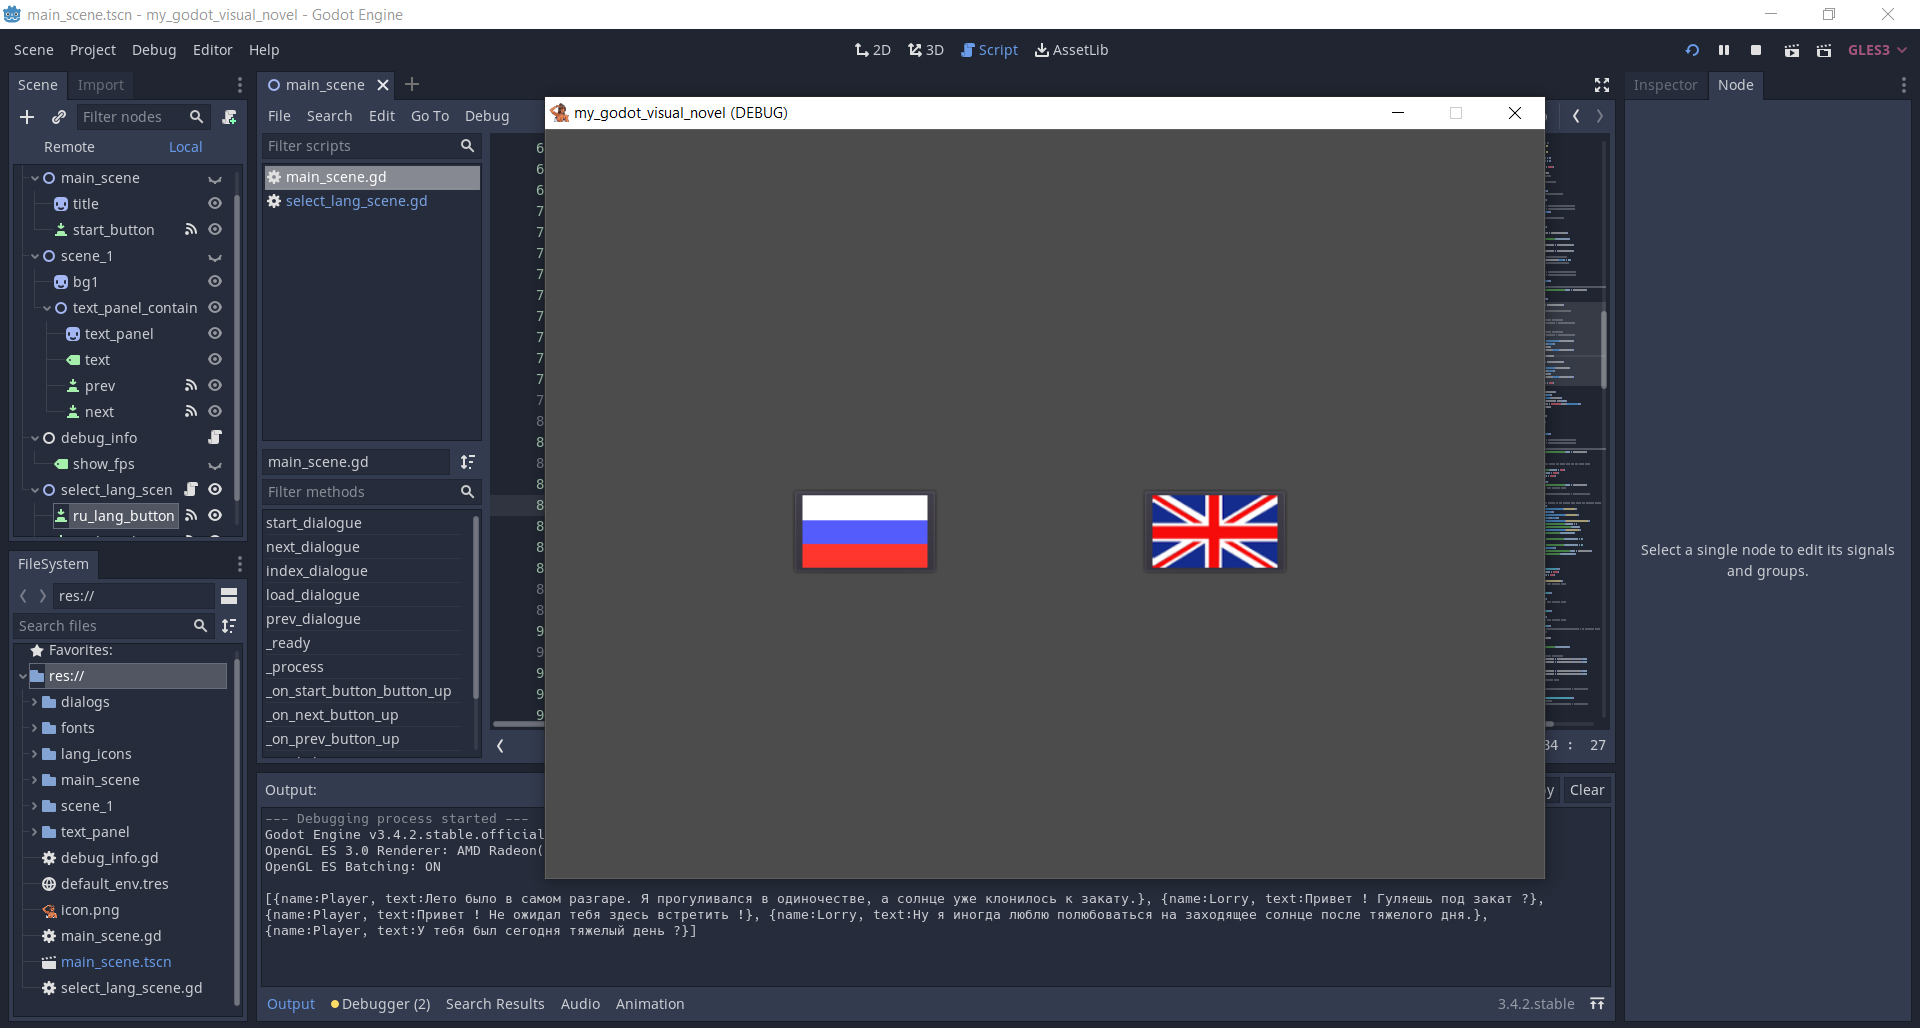Viewport: 1920px width, 1028px height.
Task: Open the Debugger (2) bottom tab
Action: [381, 1004]
